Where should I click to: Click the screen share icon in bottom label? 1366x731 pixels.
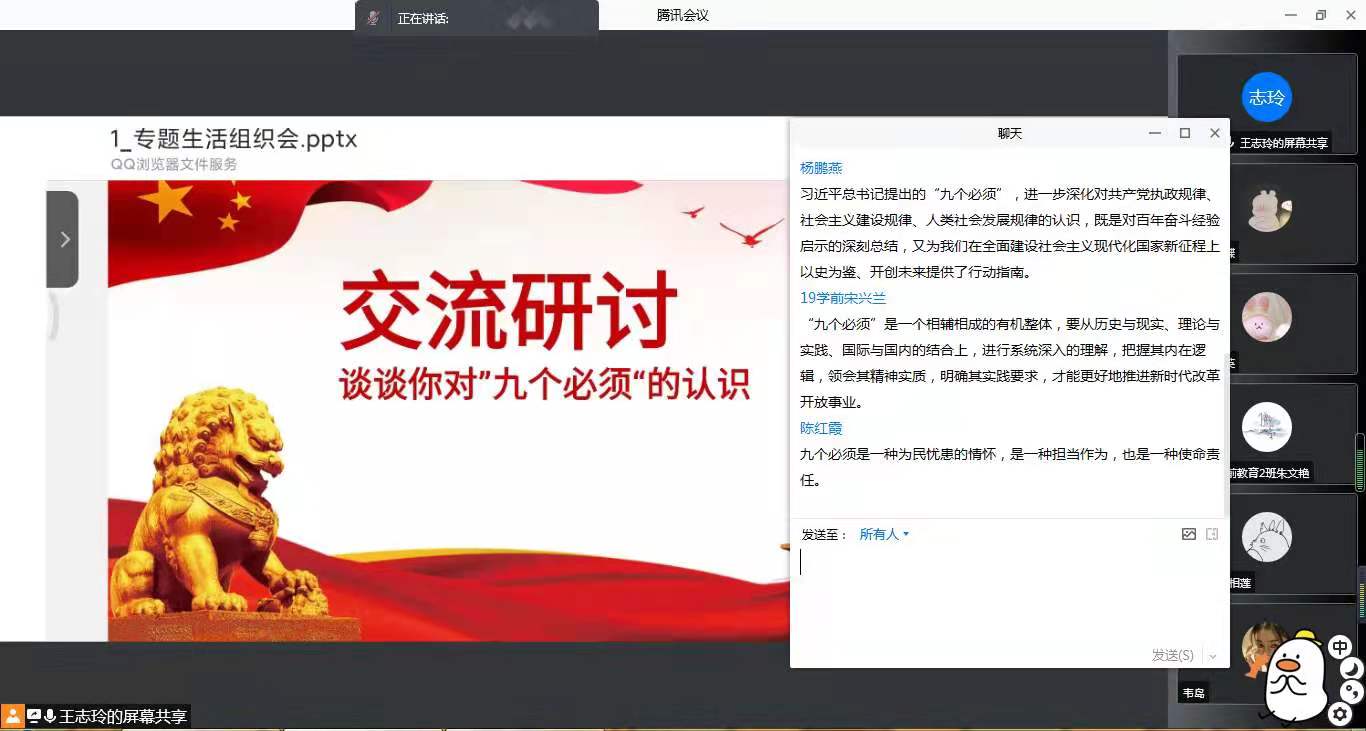pos(34,716)
